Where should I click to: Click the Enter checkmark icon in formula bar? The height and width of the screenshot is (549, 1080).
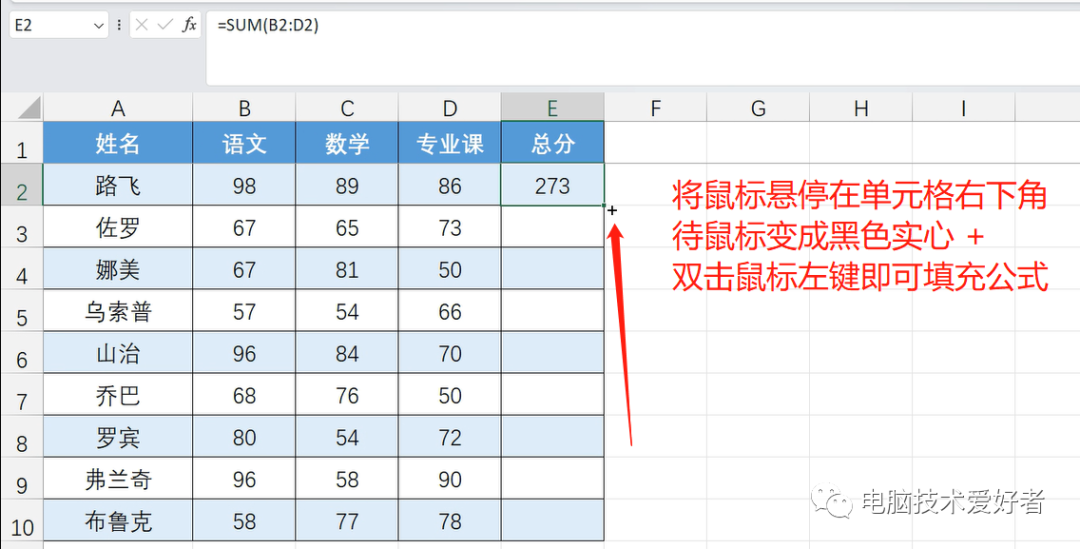pyautogui.click(x=165, y=25)
